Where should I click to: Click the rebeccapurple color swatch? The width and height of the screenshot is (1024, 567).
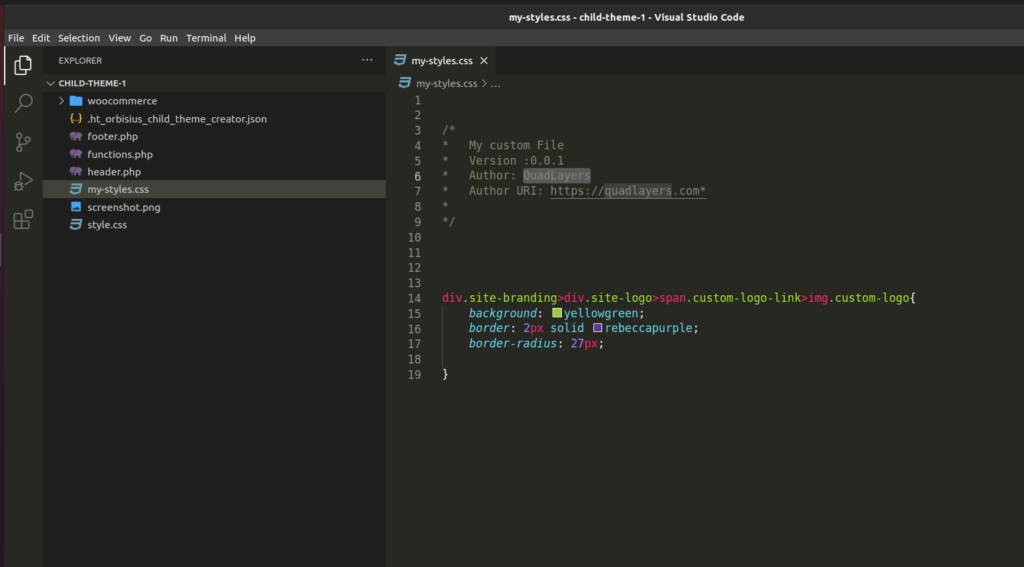coord(598,328)
